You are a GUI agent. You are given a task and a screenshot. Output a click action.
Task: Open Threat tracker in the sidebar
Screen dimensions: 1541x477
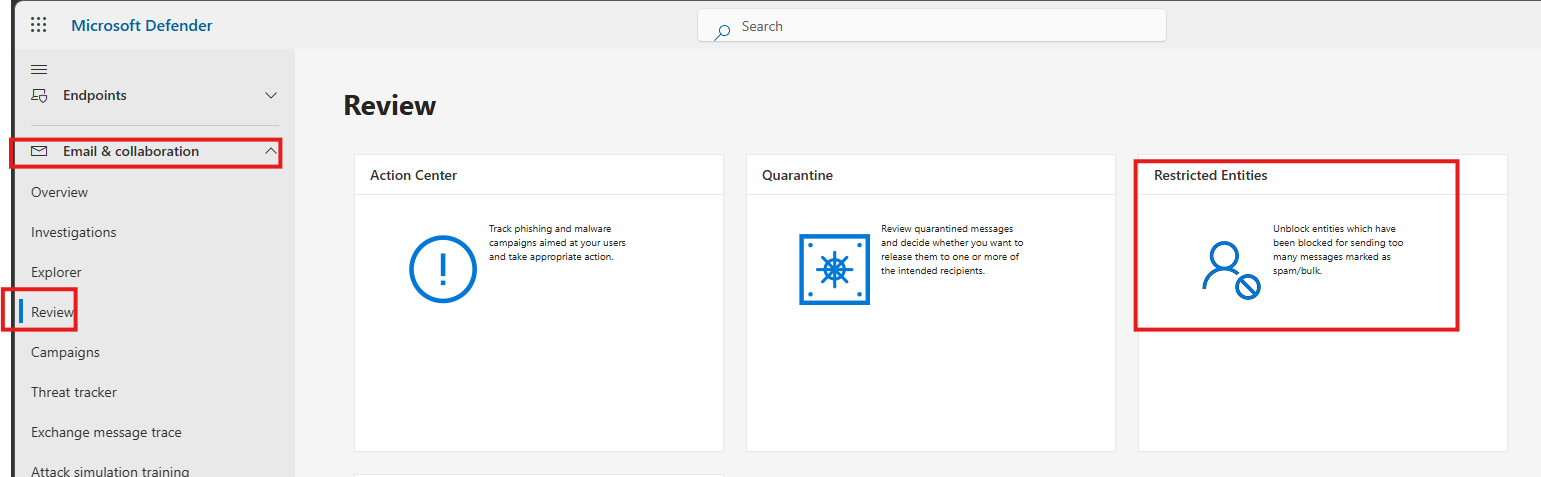point(74,392)
